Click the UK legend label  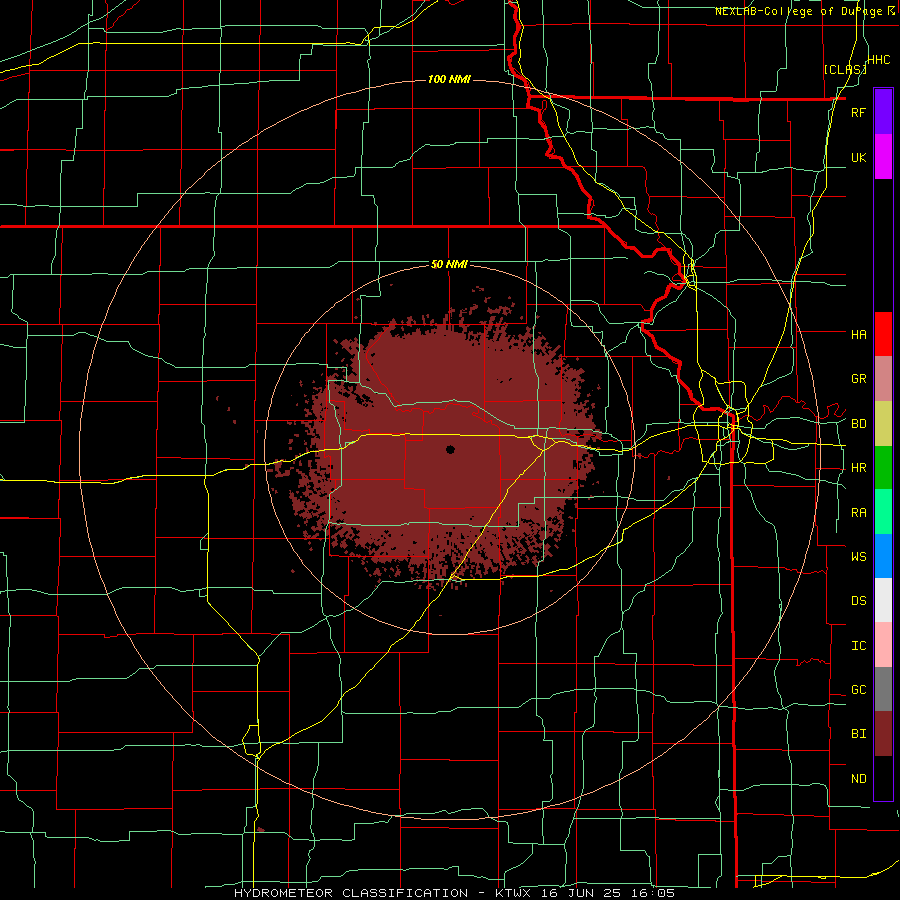click(858, 157)
